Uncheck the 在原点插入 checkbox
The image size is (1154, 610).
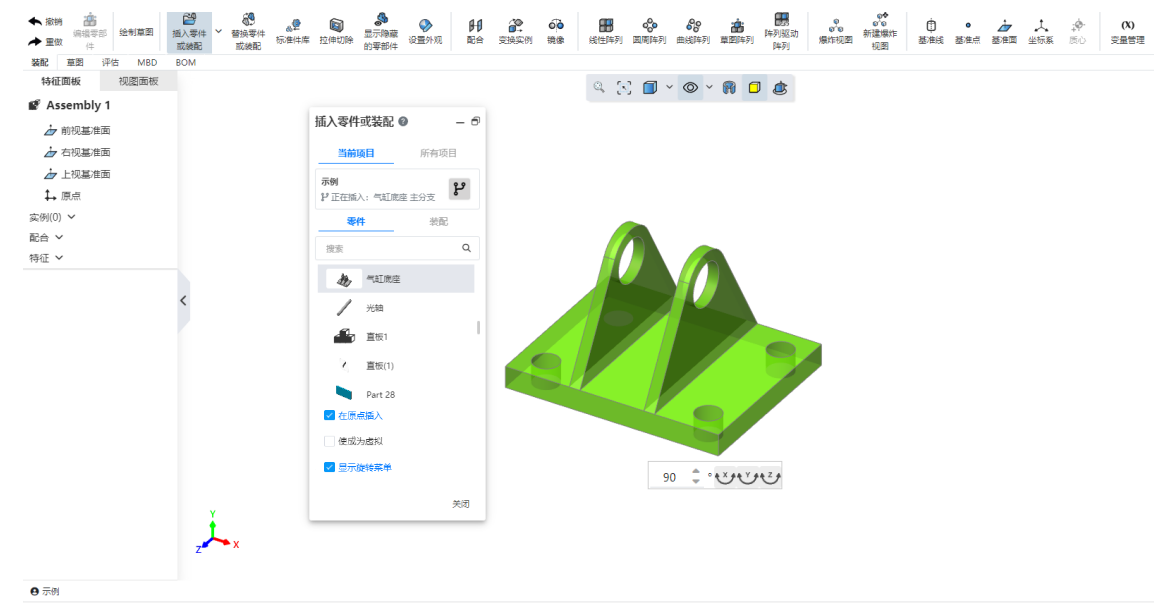[330, 415]
